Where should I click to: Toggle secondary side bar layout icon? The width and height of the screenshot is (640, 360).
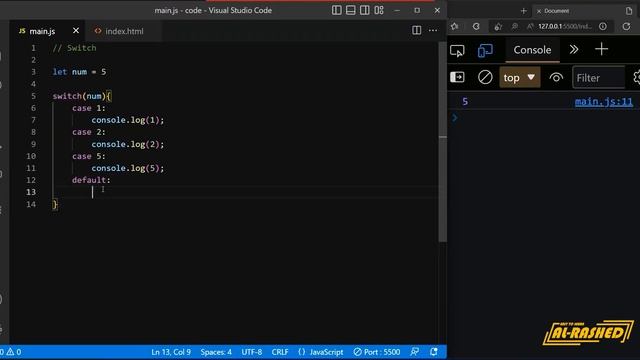(x=364, y=10)
